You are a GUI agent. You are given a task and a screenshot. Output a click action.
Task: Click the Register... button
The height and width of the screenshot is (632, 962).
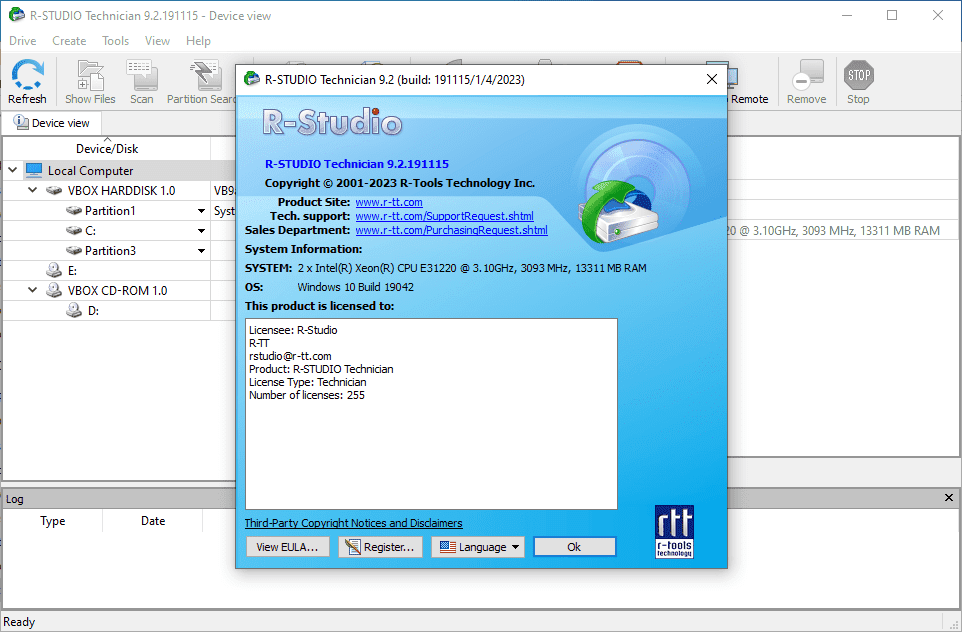pyautogui.click(x=380, y=547)
